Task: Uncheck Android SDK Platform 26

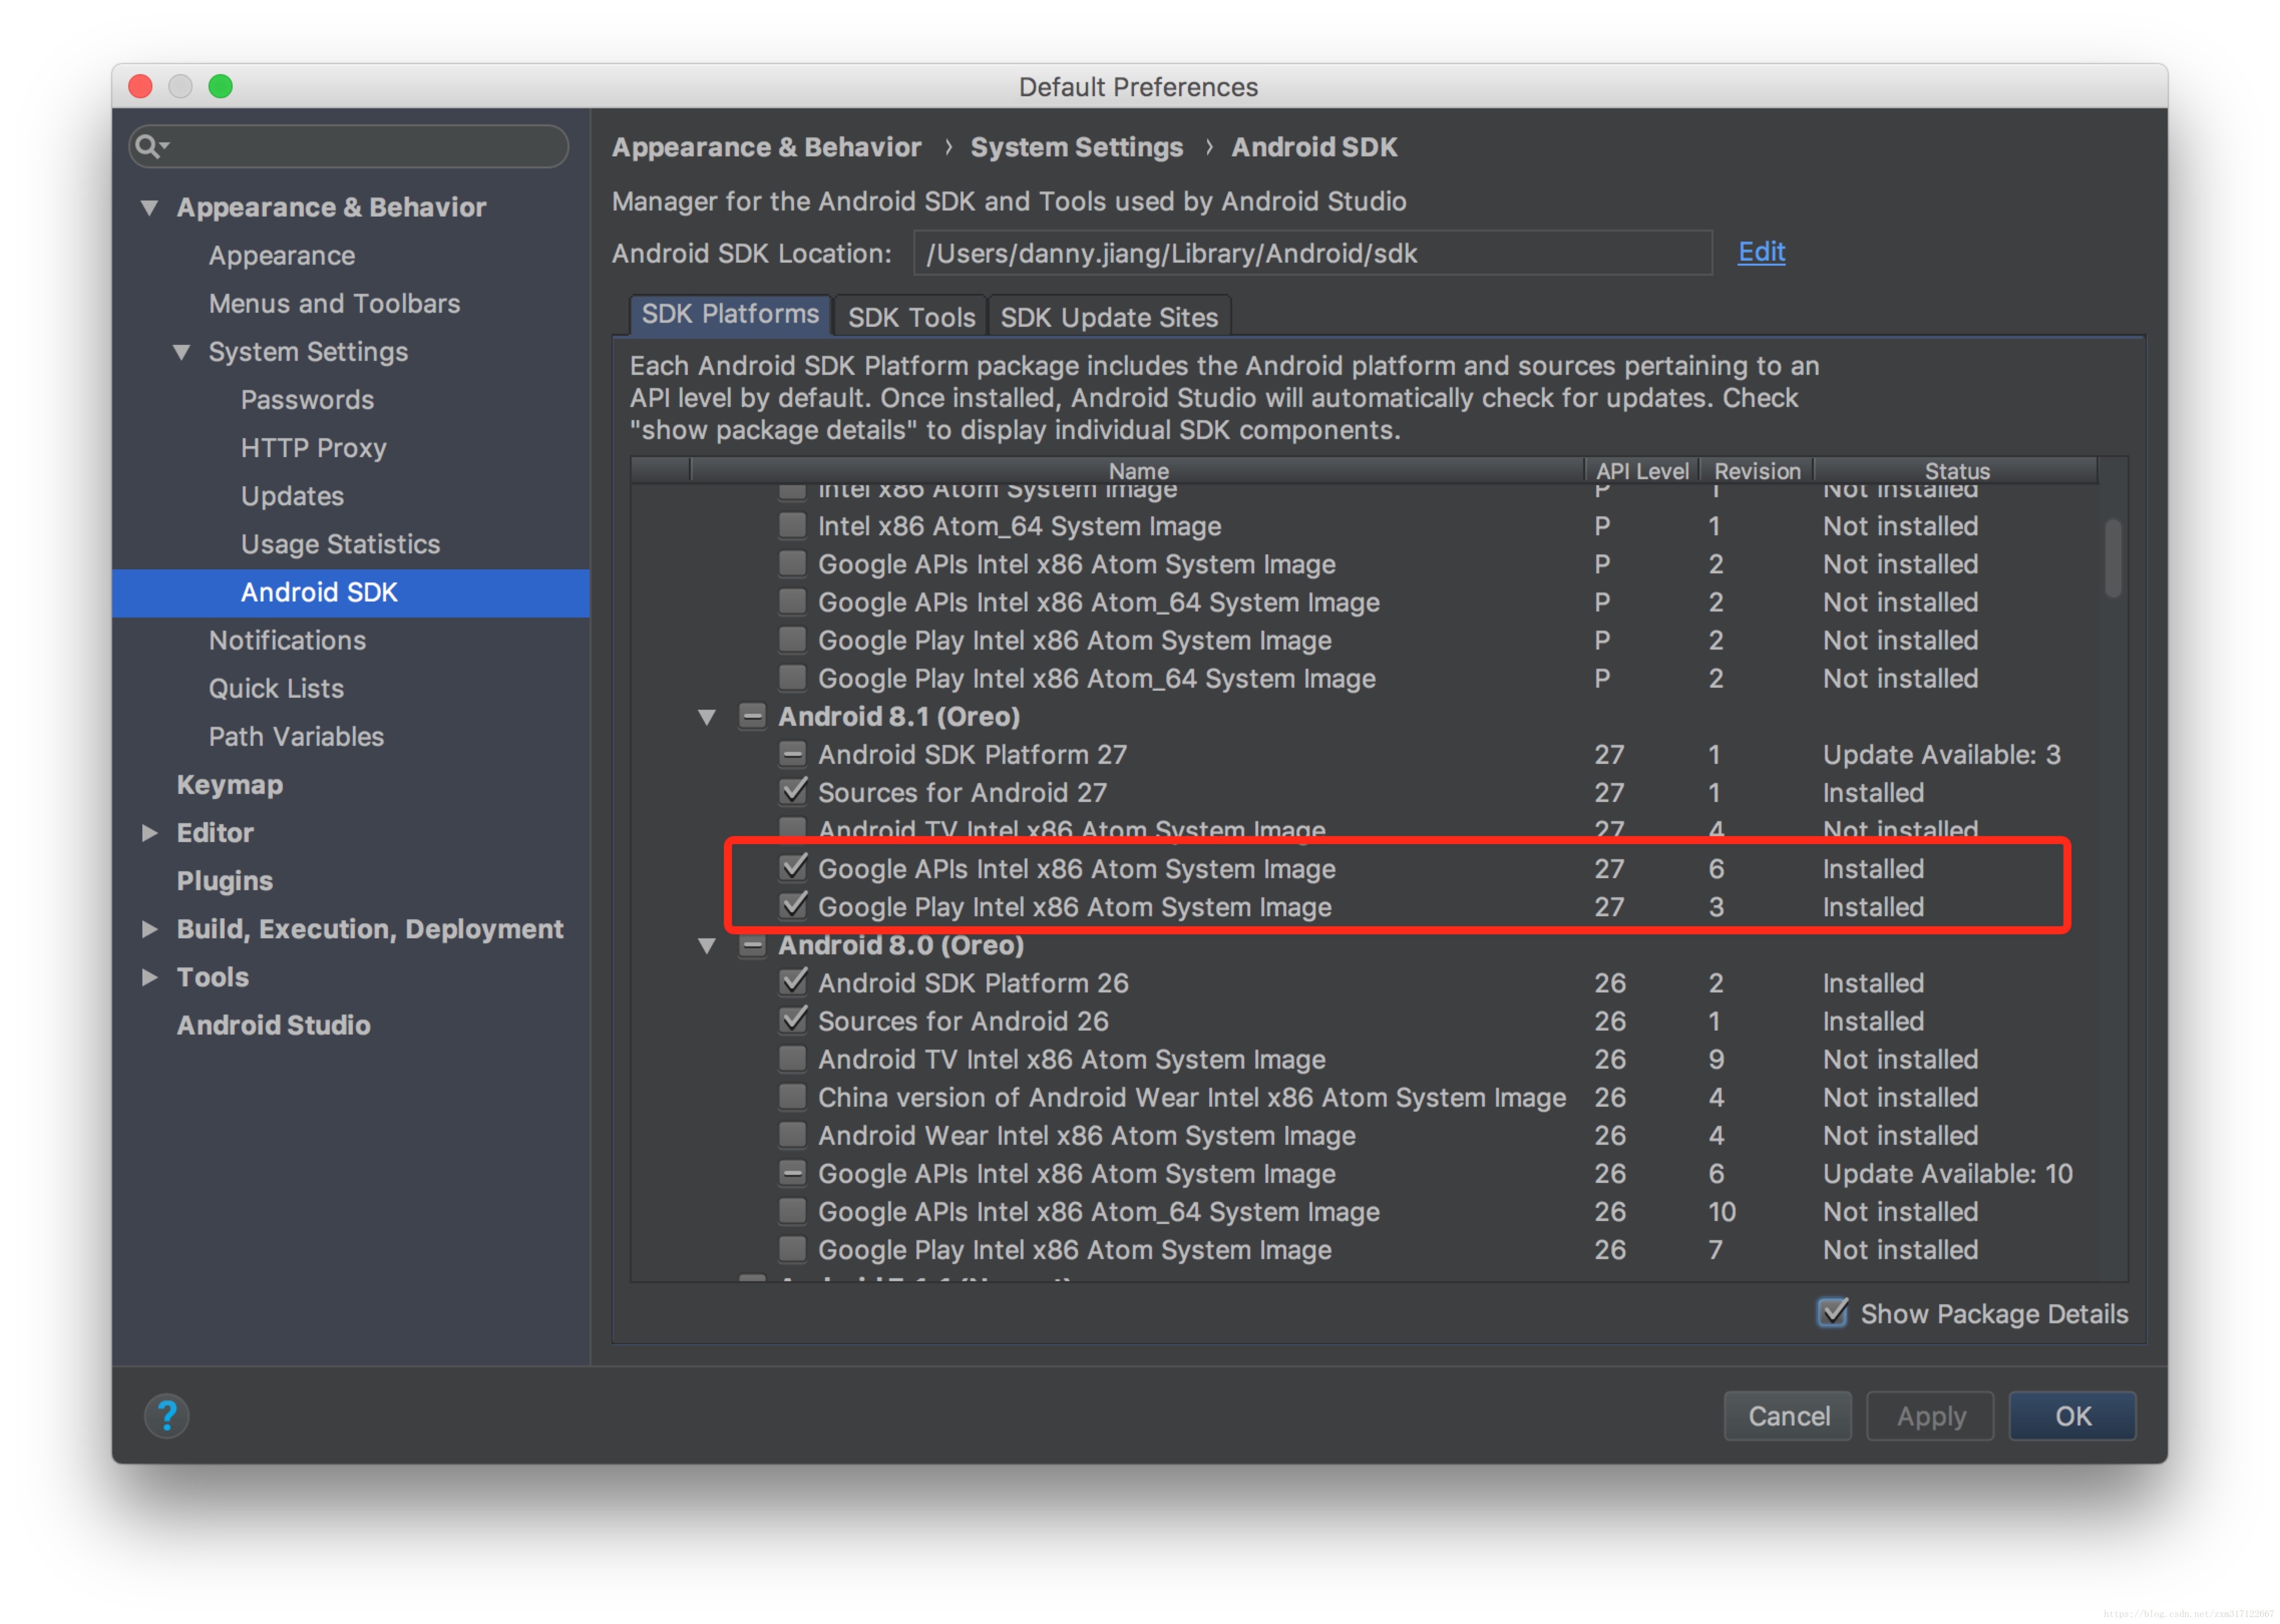Action: [792, 983]
